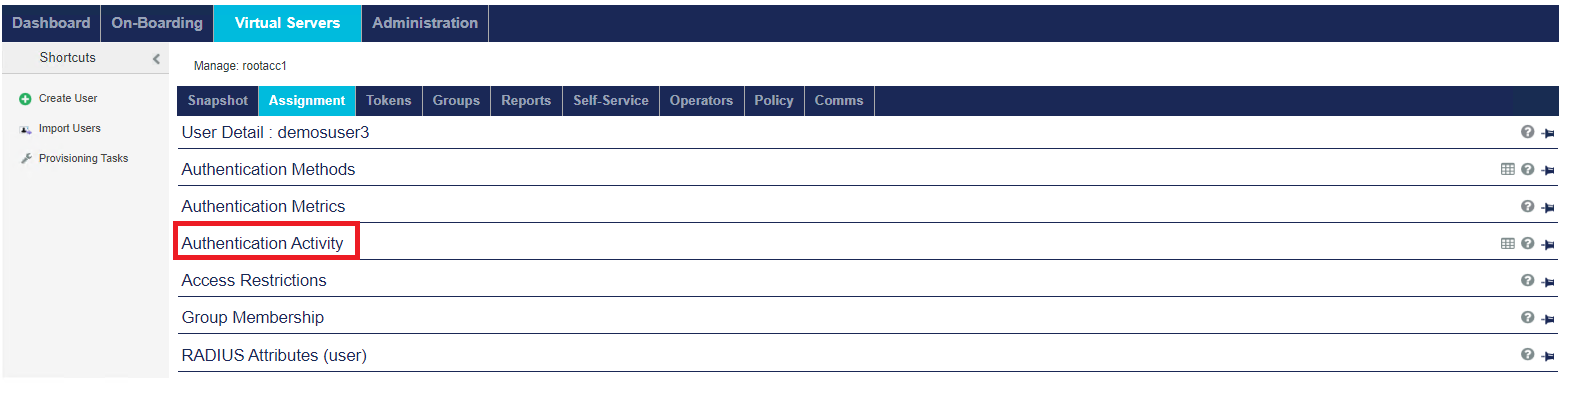Image resolution: width=1580 pixels, height=395 pixels.
Task: Pin the User Detail section
Action: [1548, 133]
